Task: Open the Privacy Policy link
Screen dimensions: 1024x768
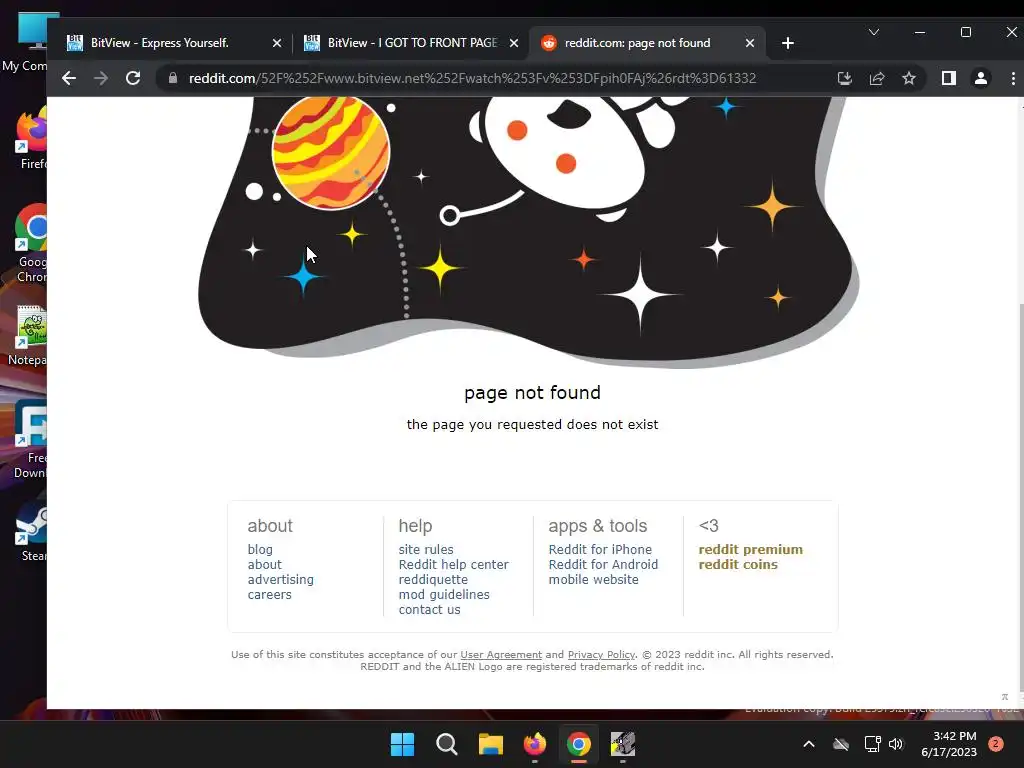Action: [x=601, y=654]
